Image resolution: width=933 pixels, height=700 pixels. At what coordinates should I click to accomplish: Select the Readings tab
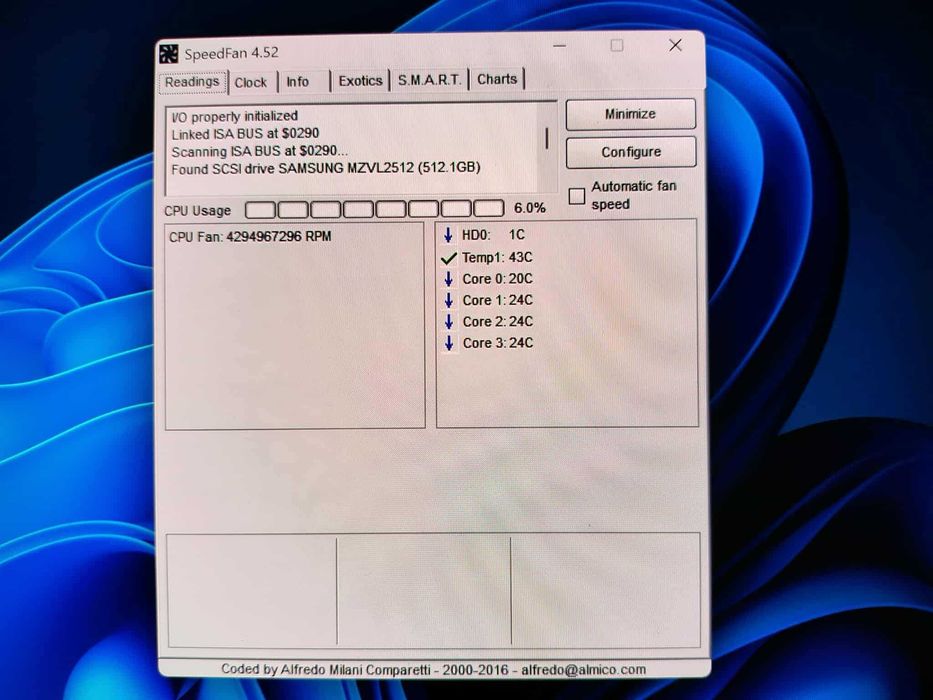pyautogui.click(x=192, y=82)
